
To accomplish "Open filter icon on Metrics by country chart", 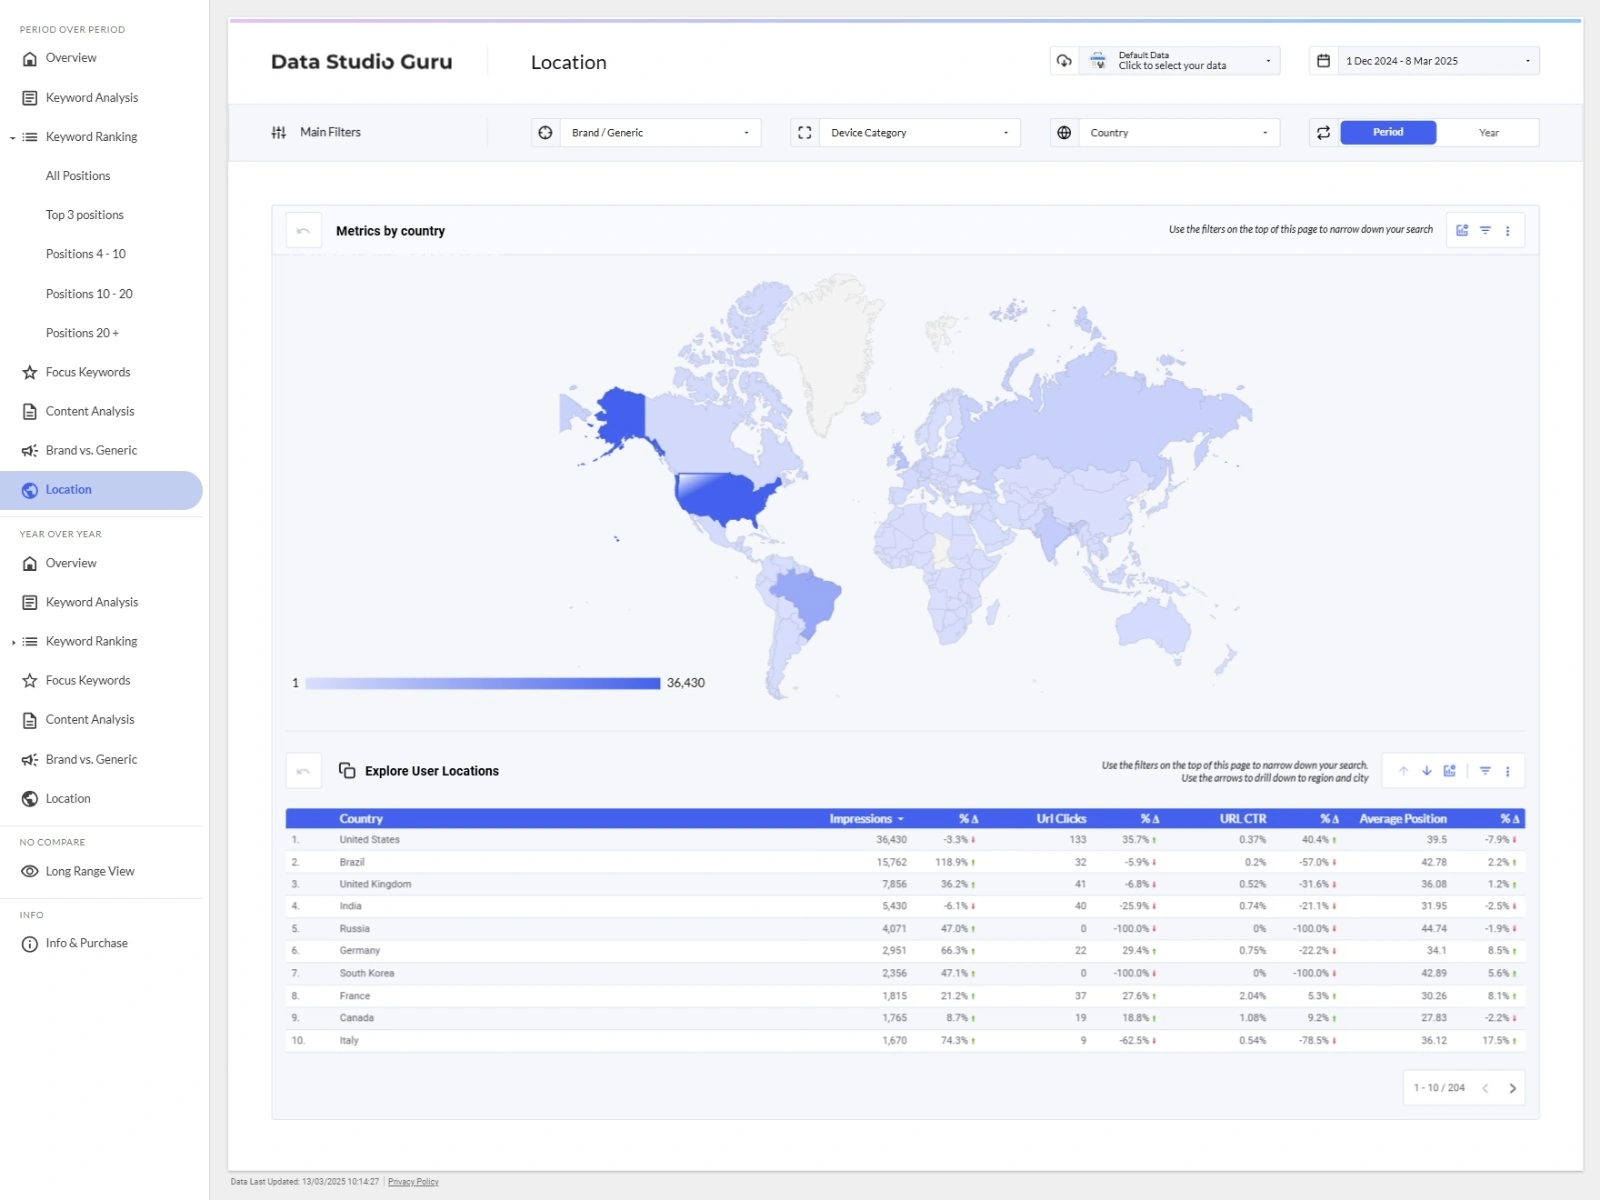I will 1485,231.
